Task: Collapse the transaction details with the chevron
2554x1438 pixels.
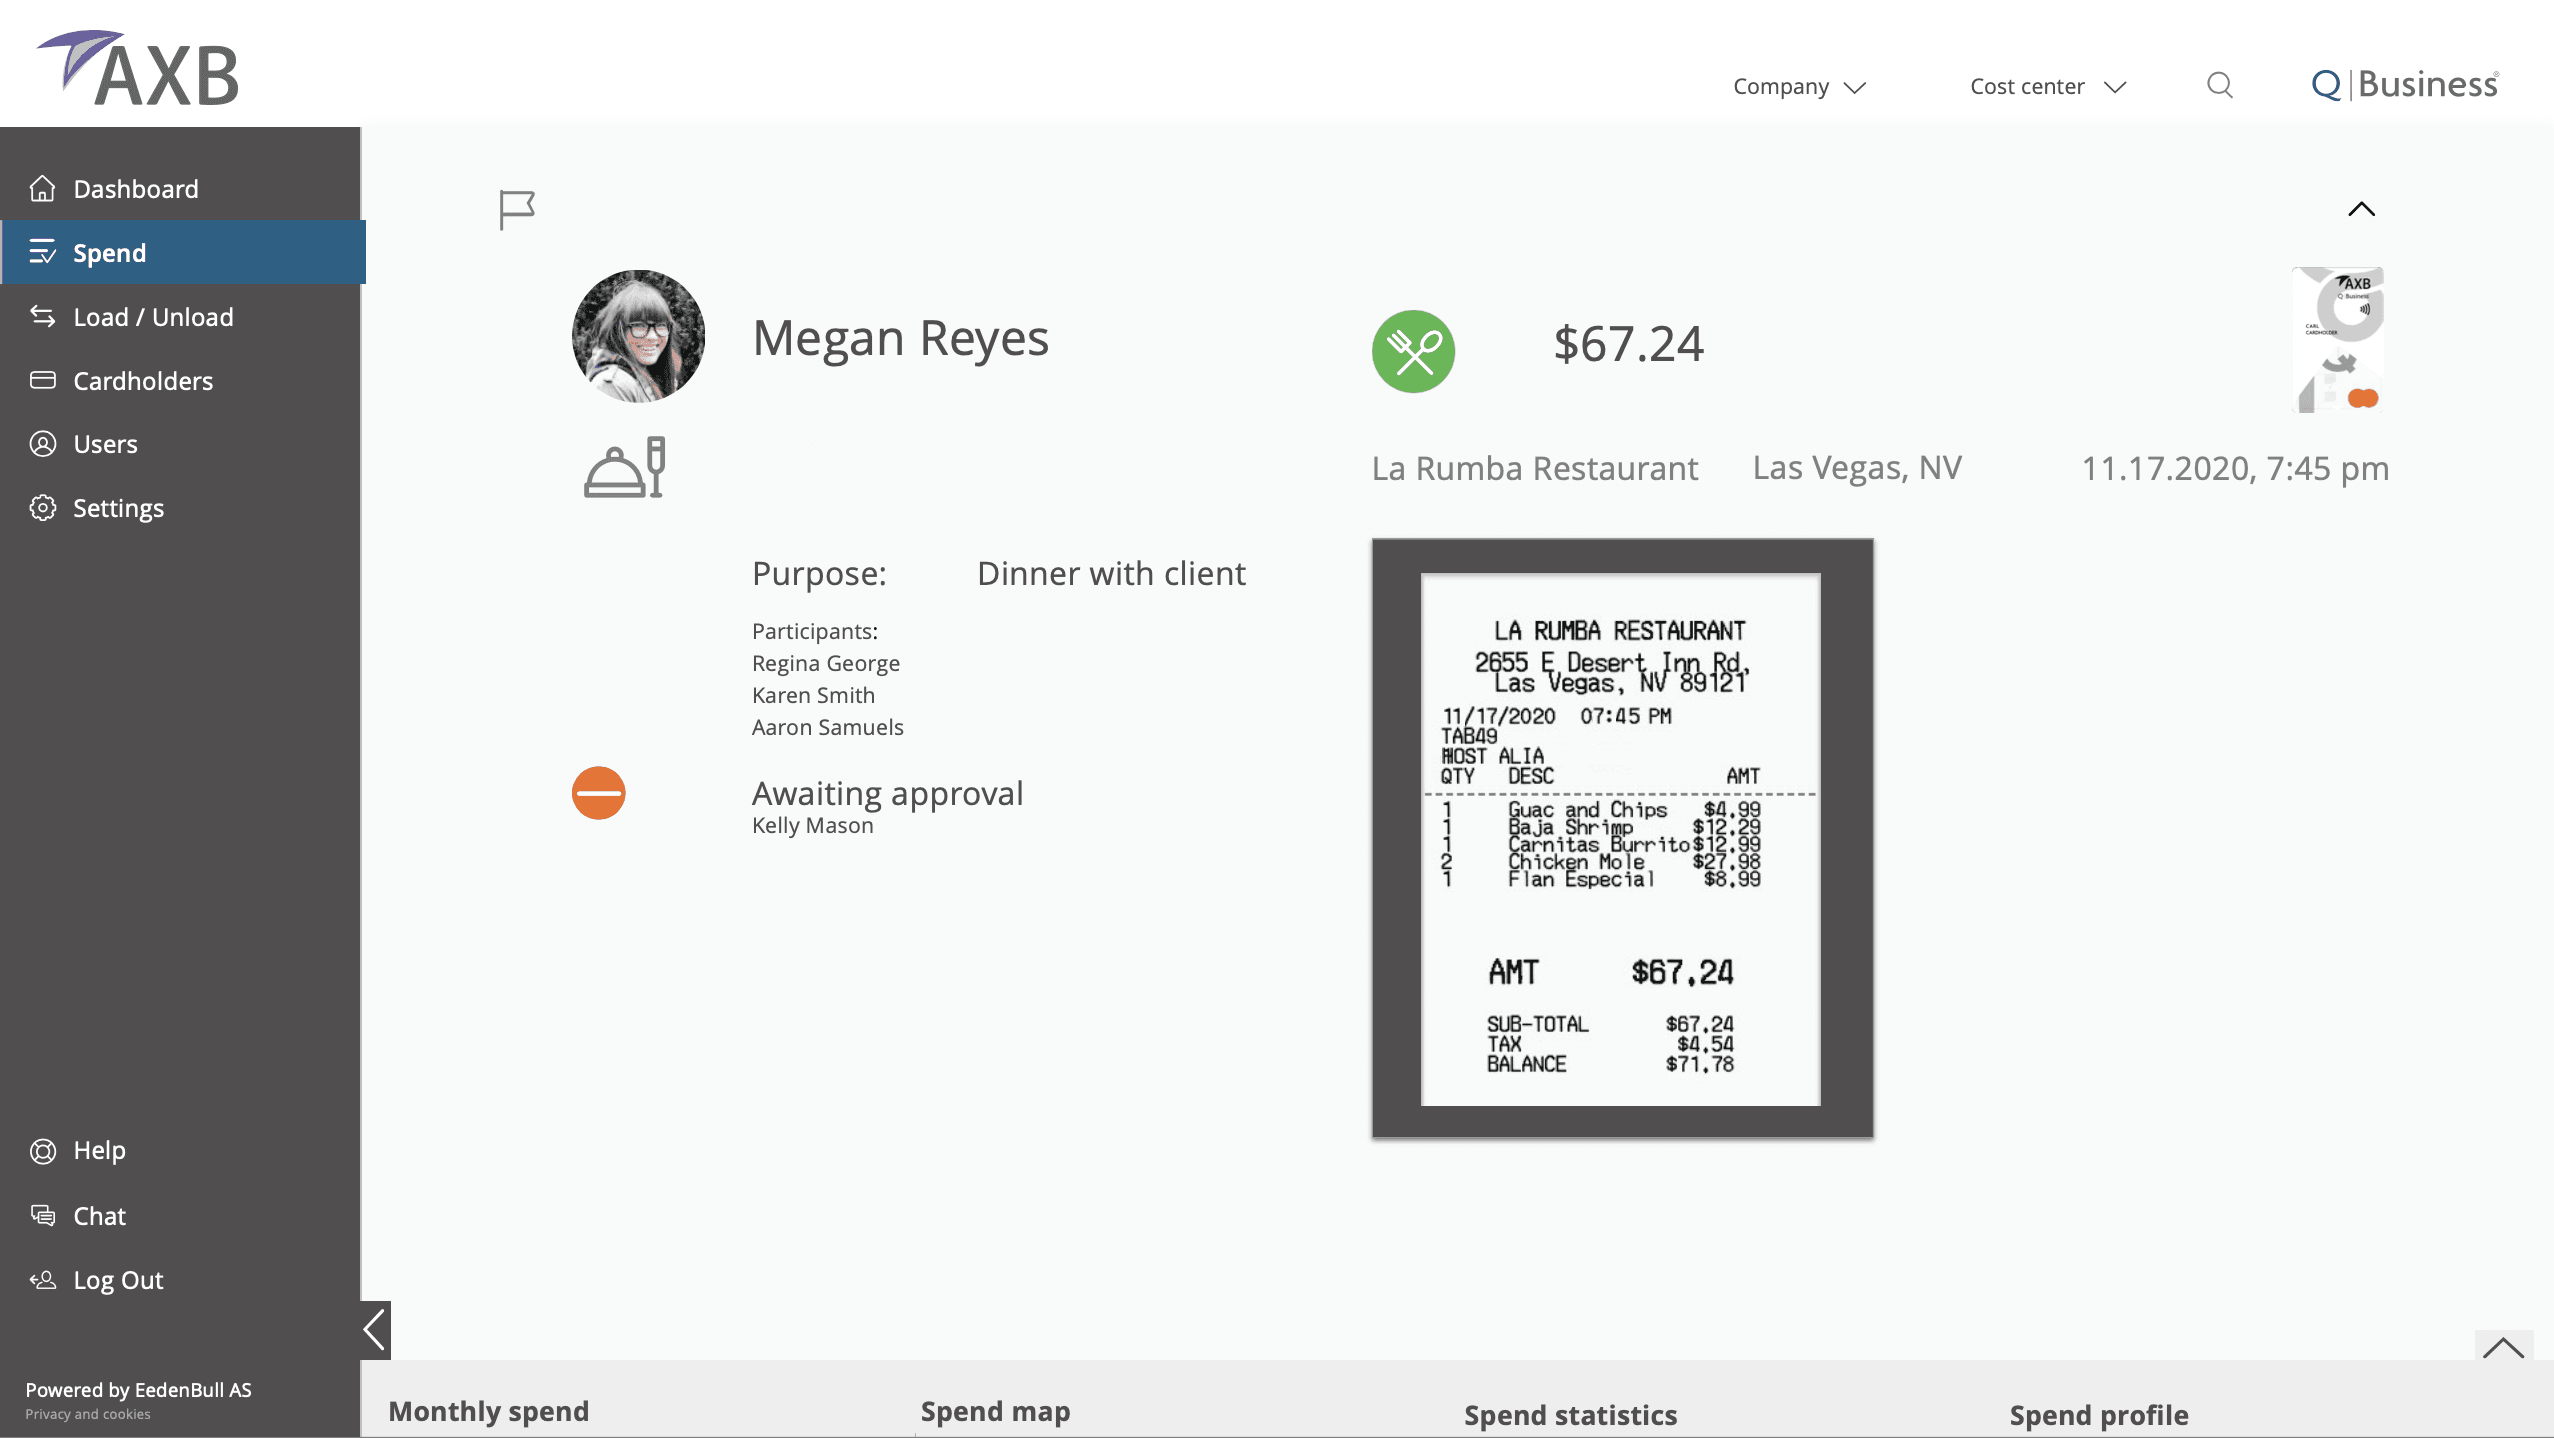Action: click(x=2361, y=209)
